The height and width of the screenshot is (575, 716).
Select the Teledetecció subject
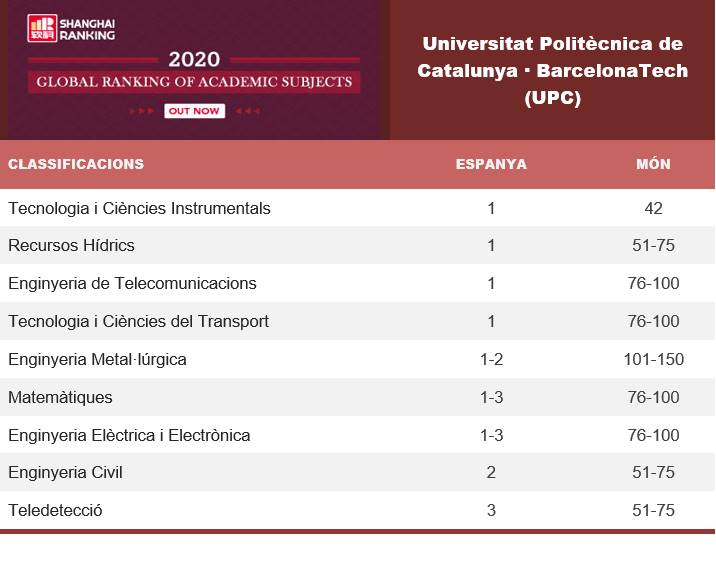pyautogui.click(x=55, y=511)
